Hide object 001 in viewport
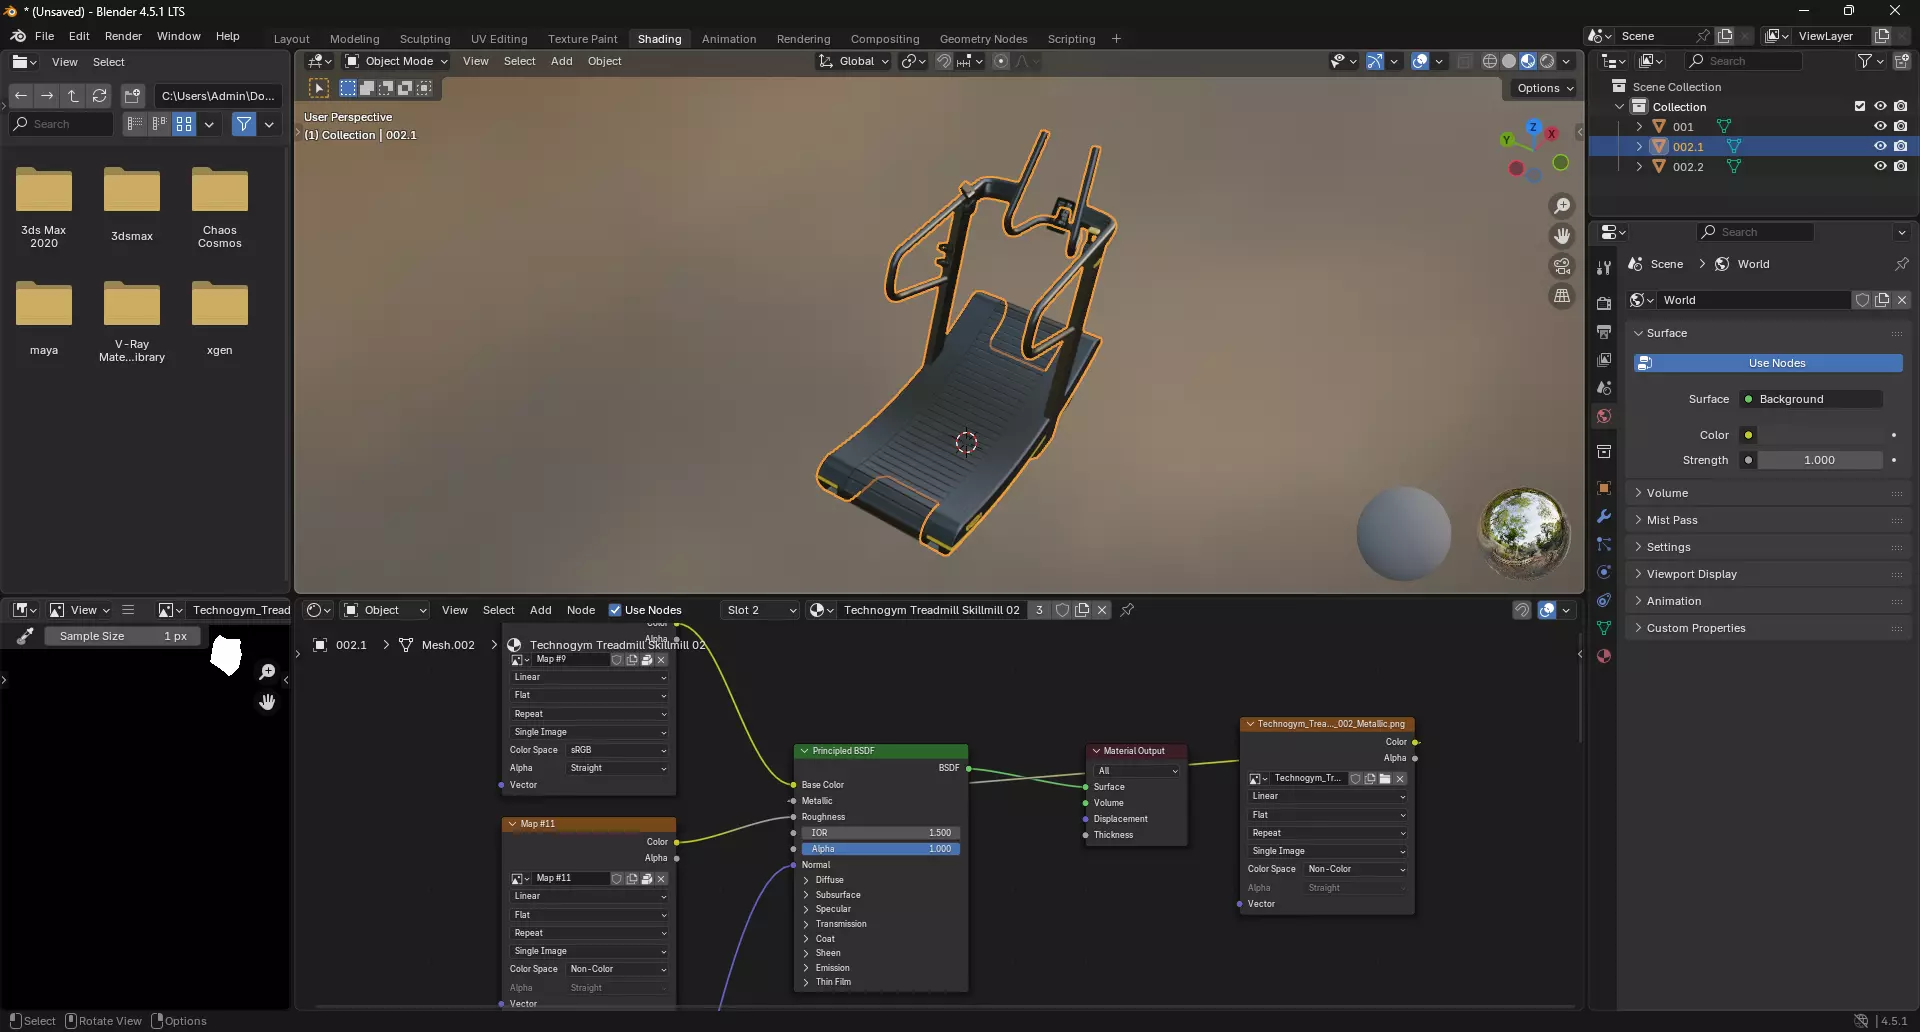This screenshot has width=1920, height=1032. click(1880, 127)
